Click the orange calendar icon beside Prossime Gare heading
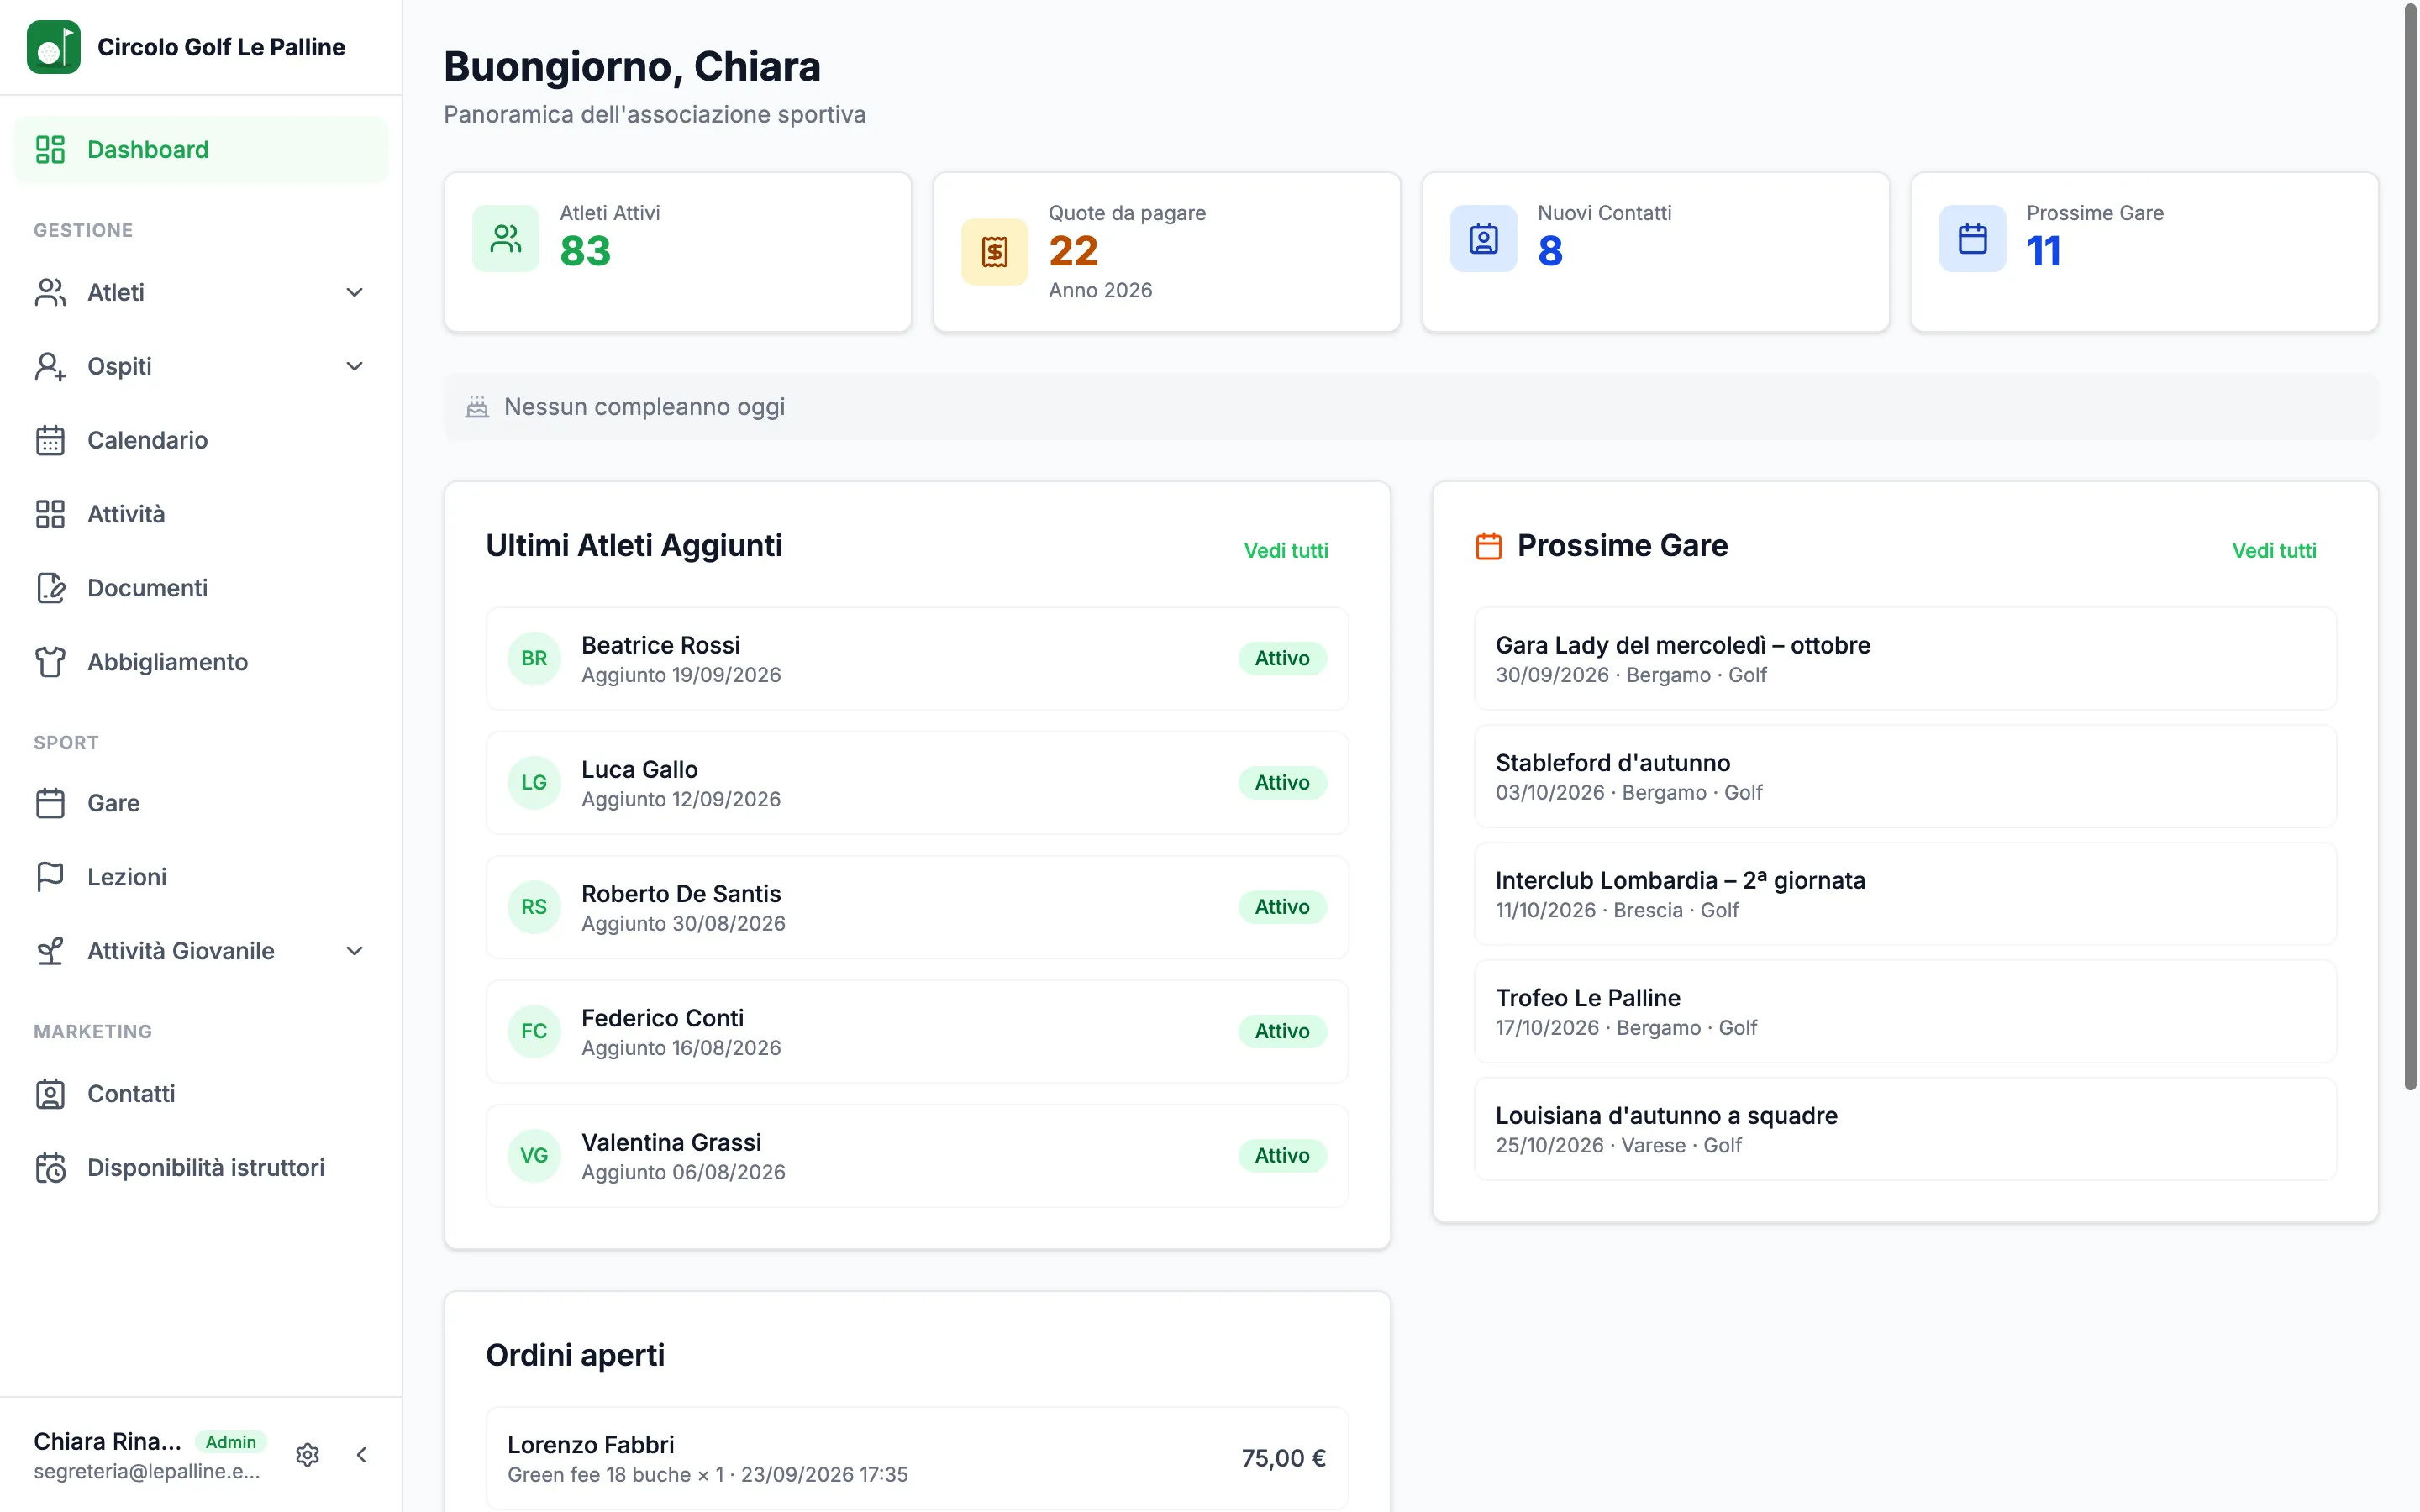Image resolution: width=2420 pixels, height=1512 pixels. pyautogui.click(x=1489, y=546)
